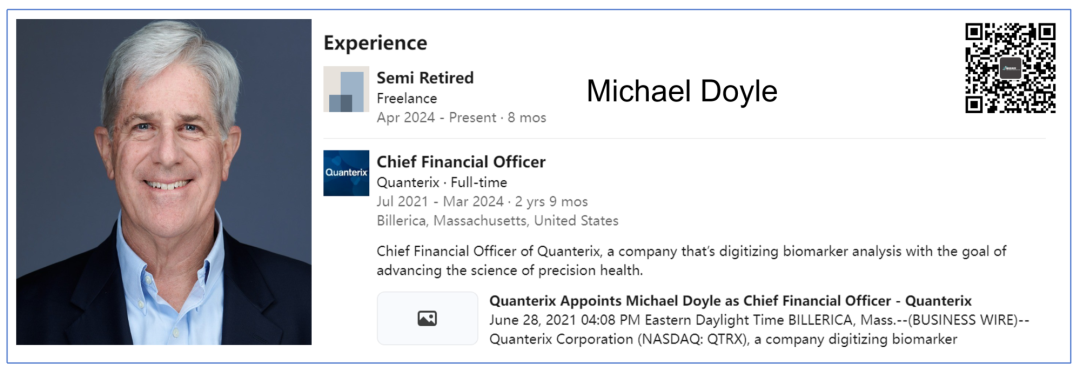Screen dimensions: 1080x367
Task: Click the Freelance placeholder company logo
Action: (346, 89)
